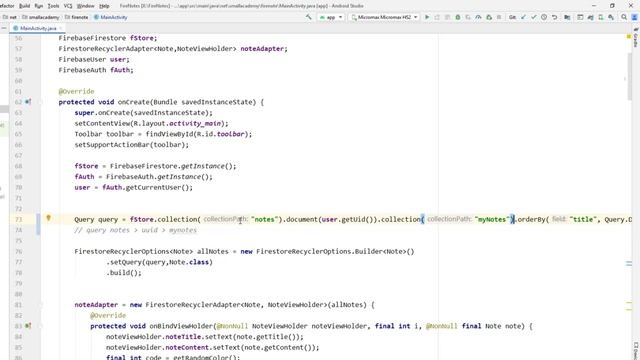Viewport: 640px width, 360px height.
Task: Collapse the noteAdapter anonymous class fold marker
Action: [x=41, y=304]
